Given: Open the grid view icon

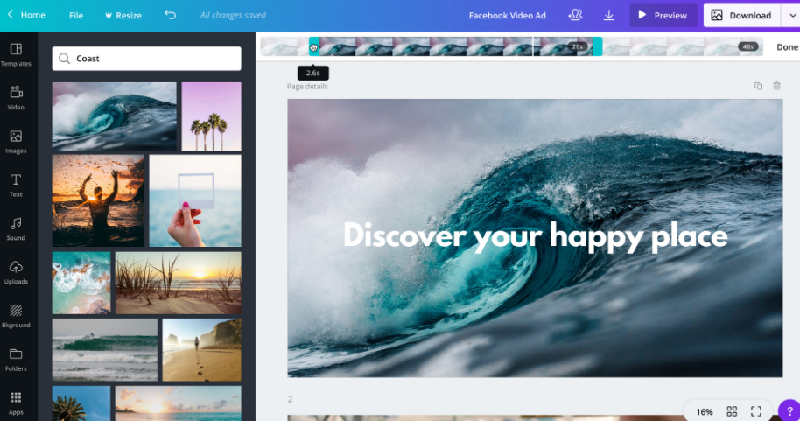Looking at the screenshot, I should 732,411.
